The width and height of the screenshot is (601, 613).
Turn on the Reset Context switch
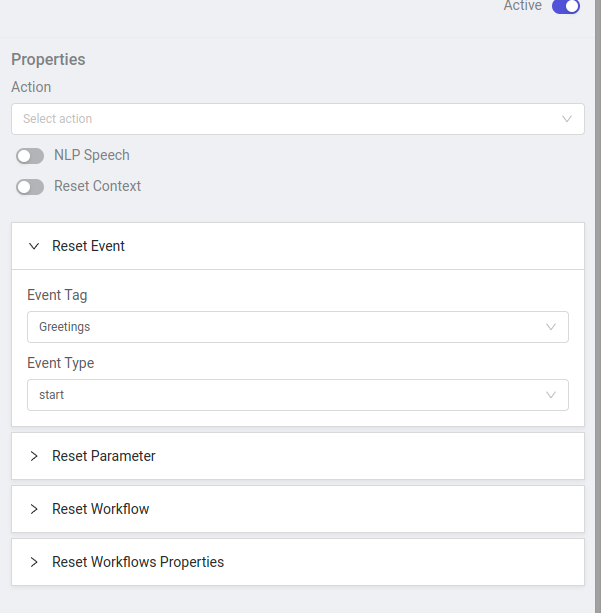(30, 187)
